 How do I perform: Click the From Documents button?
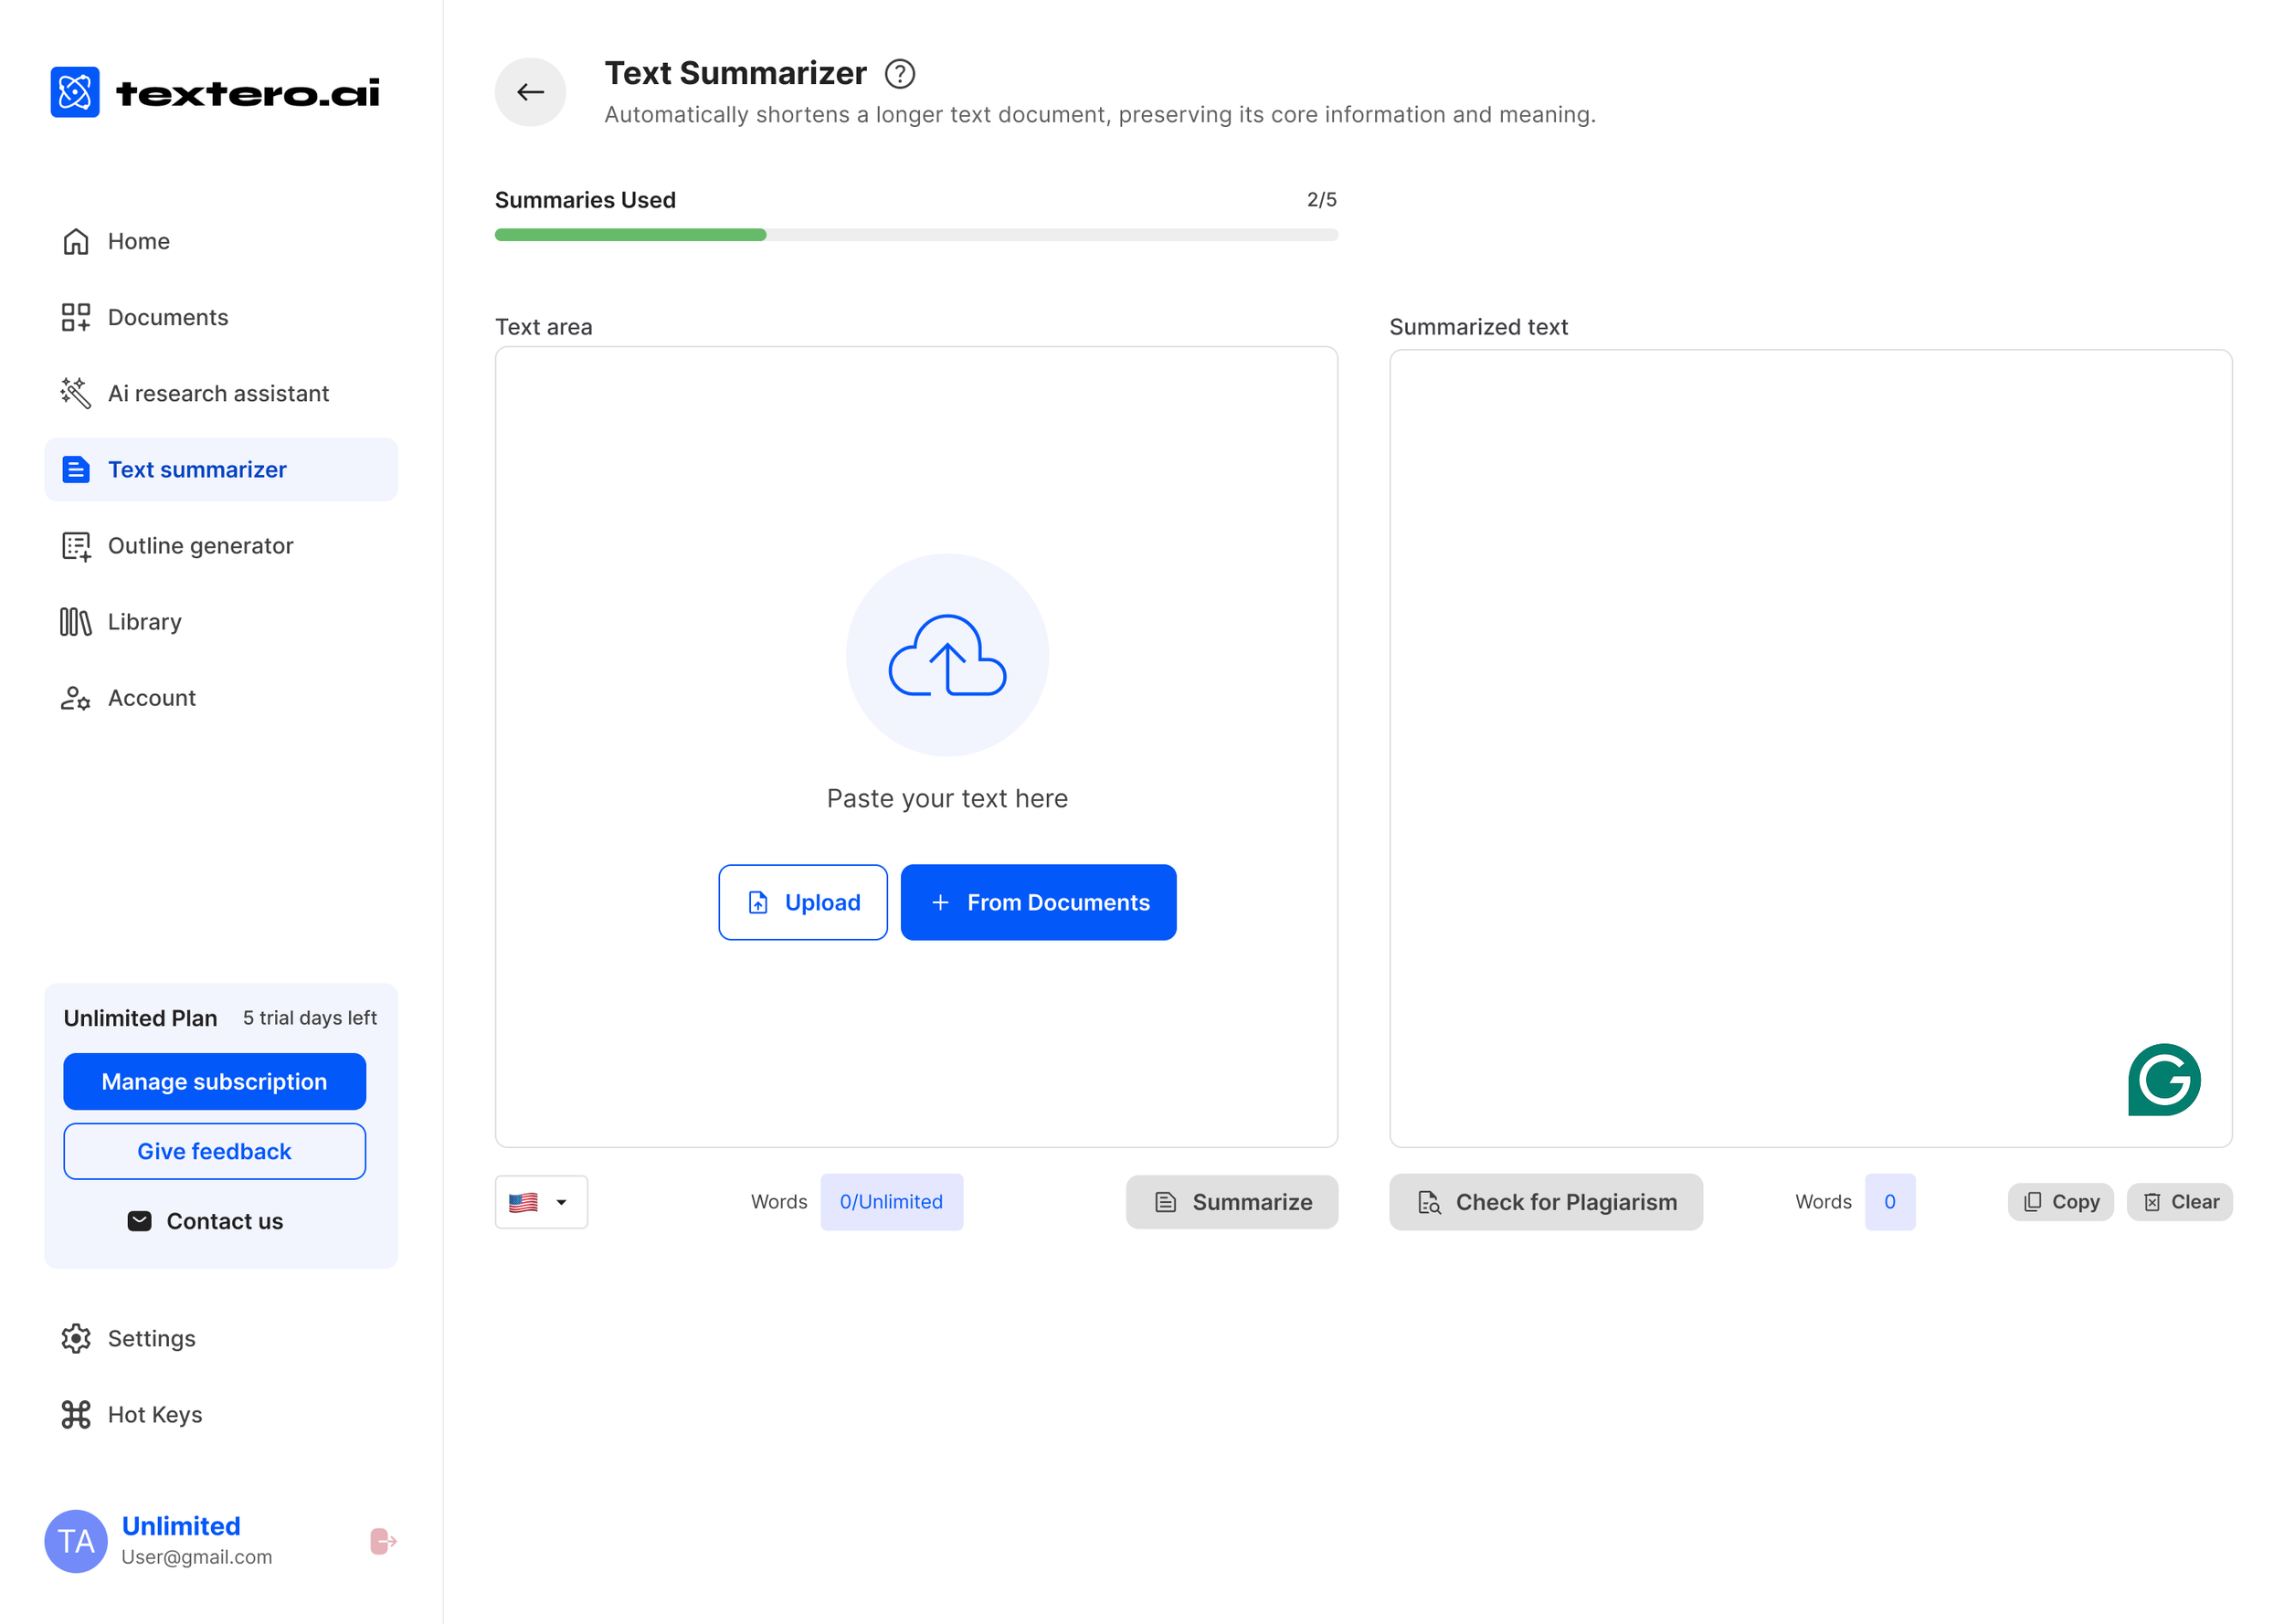click(x=1038, y=902)
